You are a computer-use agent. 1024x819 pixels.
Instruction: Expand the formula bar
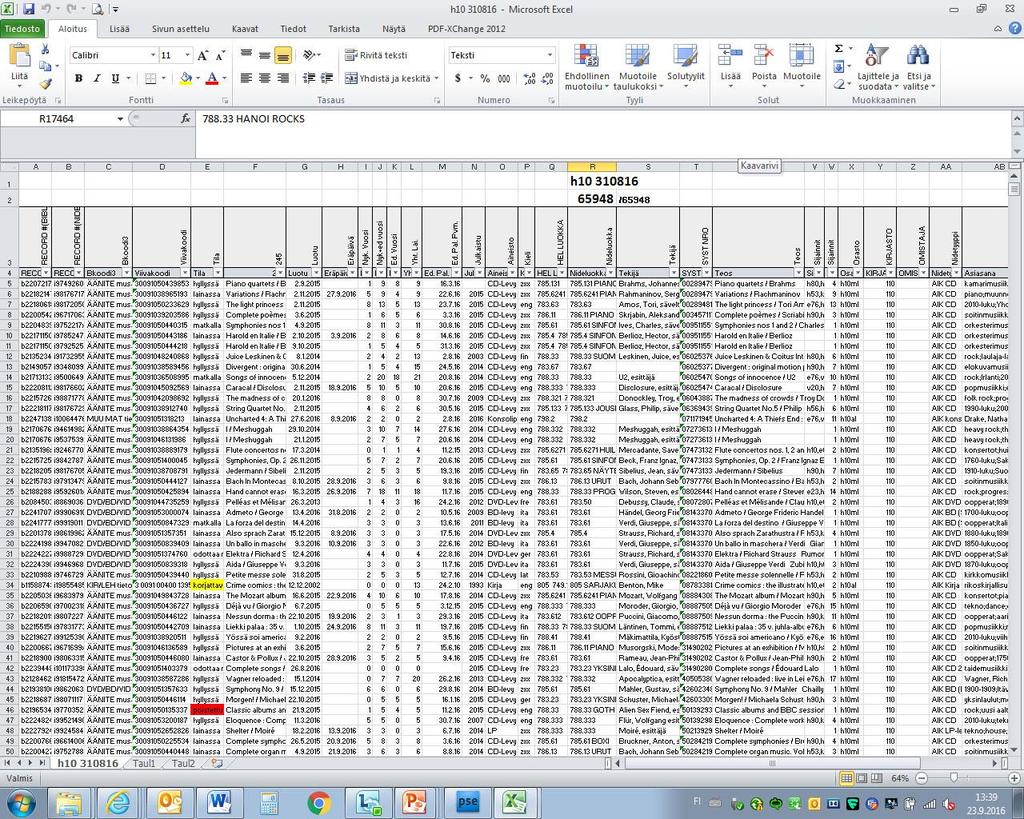point(1017,119)
